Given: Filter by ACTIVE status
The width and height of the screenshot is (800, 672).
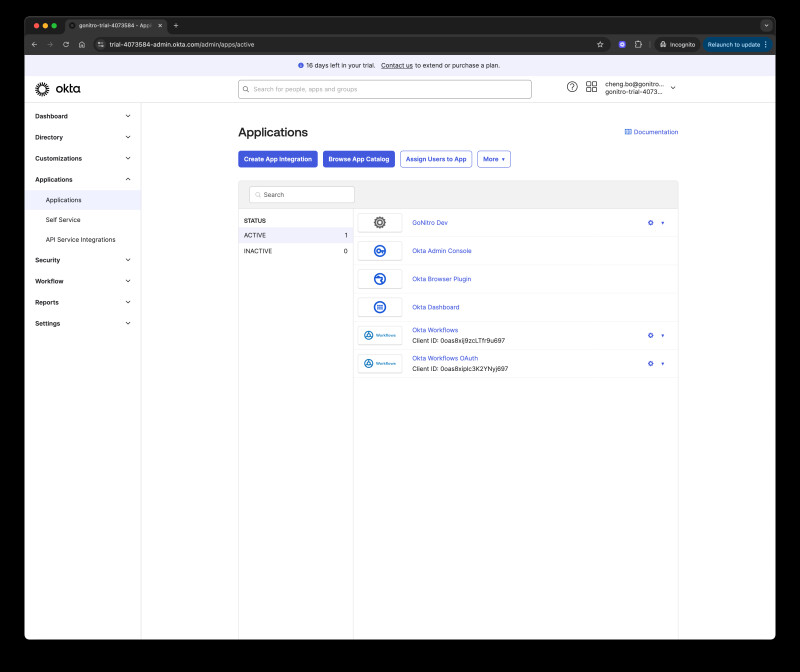Looking at the screenshot, I should (x=295, y=235).
